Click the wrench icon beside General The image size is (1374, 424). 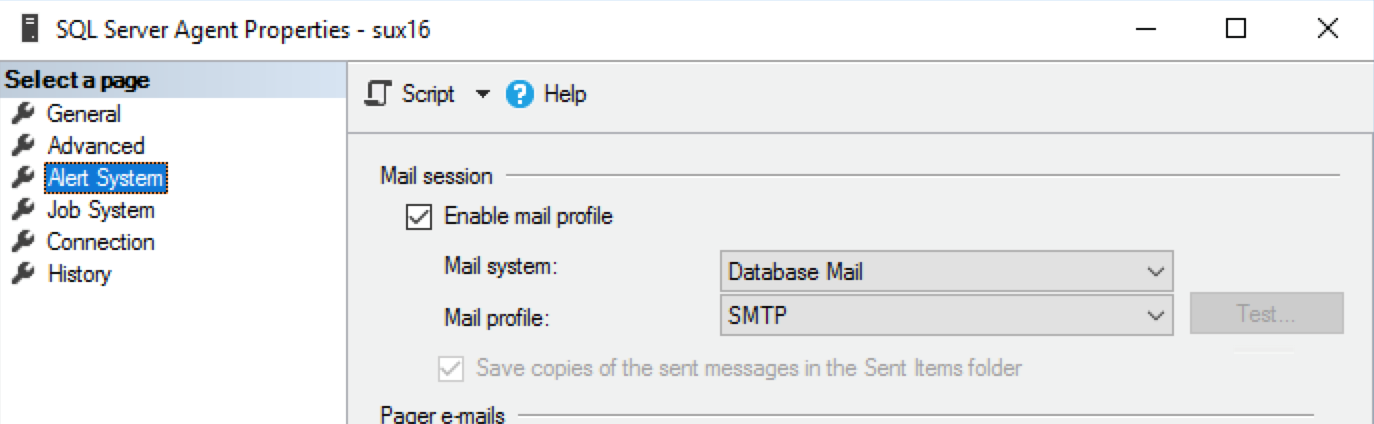coord(22,114)
